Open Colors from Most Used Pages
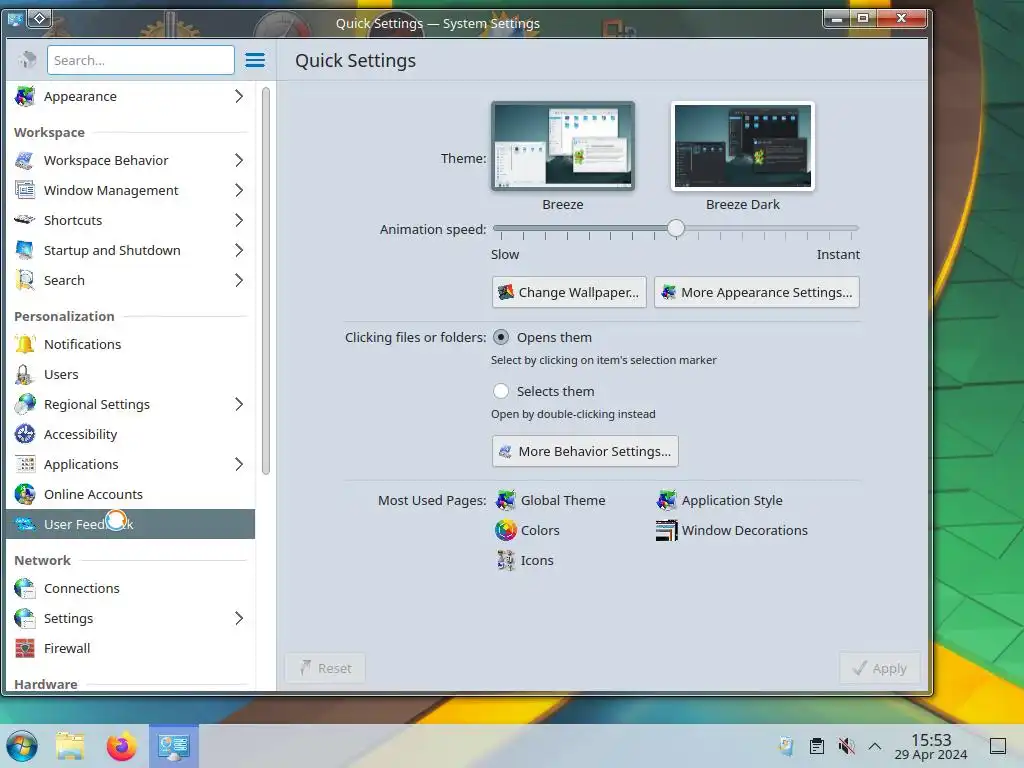The height and width of the screenshot is (768, 1024). 527,530
